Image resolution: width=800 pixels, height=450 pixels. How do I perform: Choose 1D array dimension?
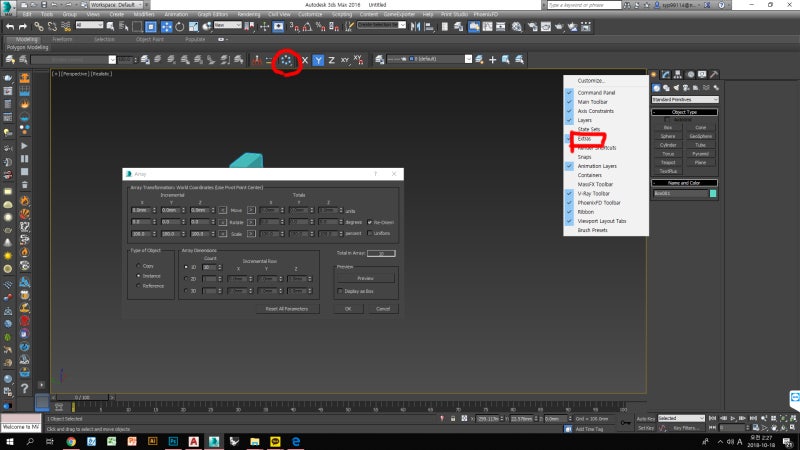[x=186, y=267]
